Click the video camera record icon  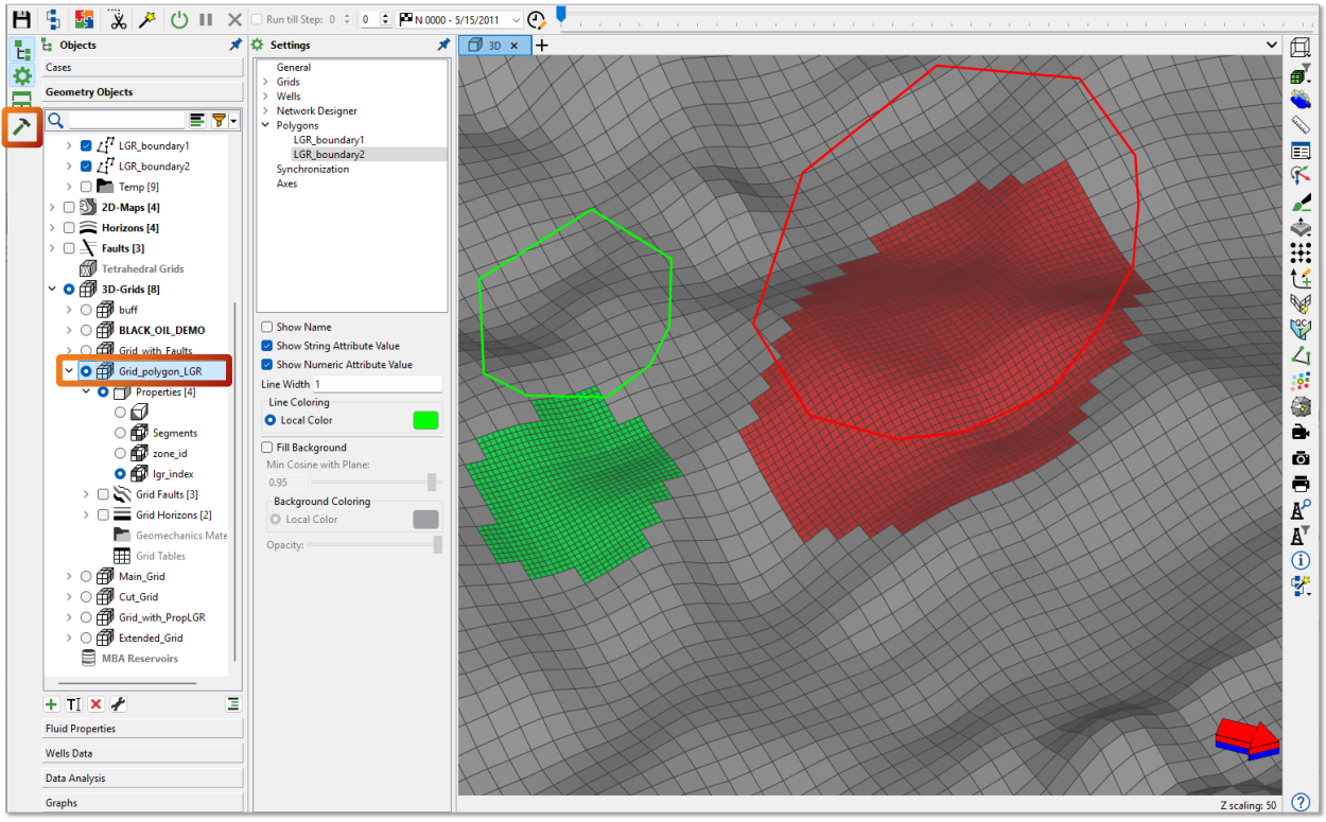pos(1300,432)
